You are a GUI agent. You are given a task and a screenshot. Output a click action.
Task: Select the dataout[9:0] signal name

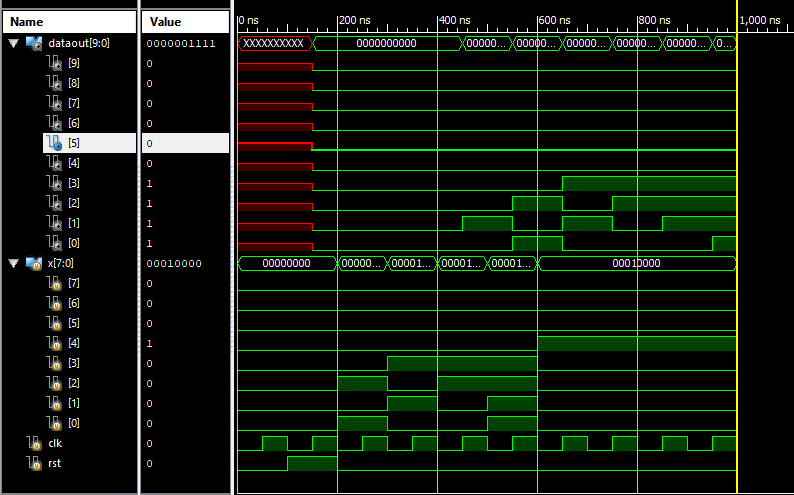tap(78, 44)
